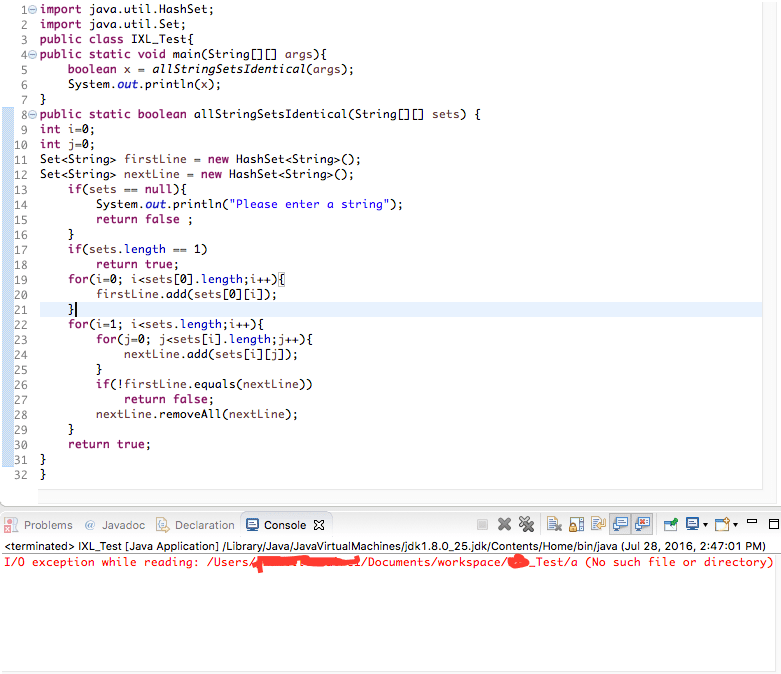This screenshot has width=781, height=674.
Task: Collapse allStringSetsIdentical method on line 8
Action: [32, 115]
